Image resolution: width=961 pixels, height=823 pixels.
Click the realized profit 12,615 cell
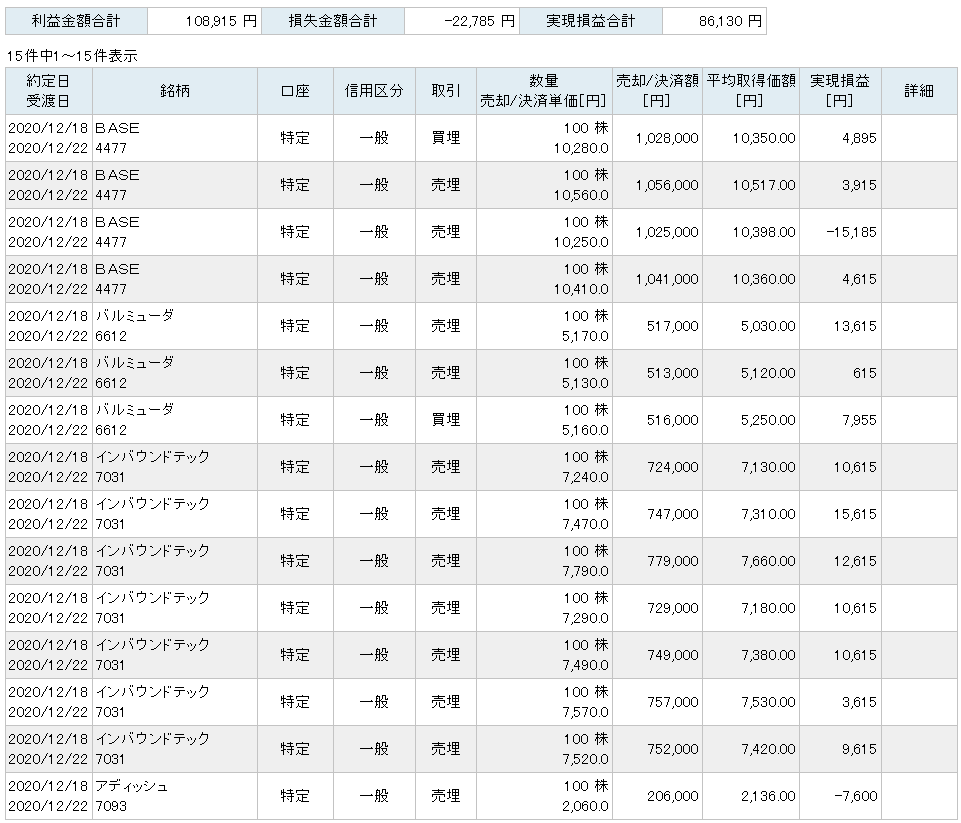click(x=840, y=561)
